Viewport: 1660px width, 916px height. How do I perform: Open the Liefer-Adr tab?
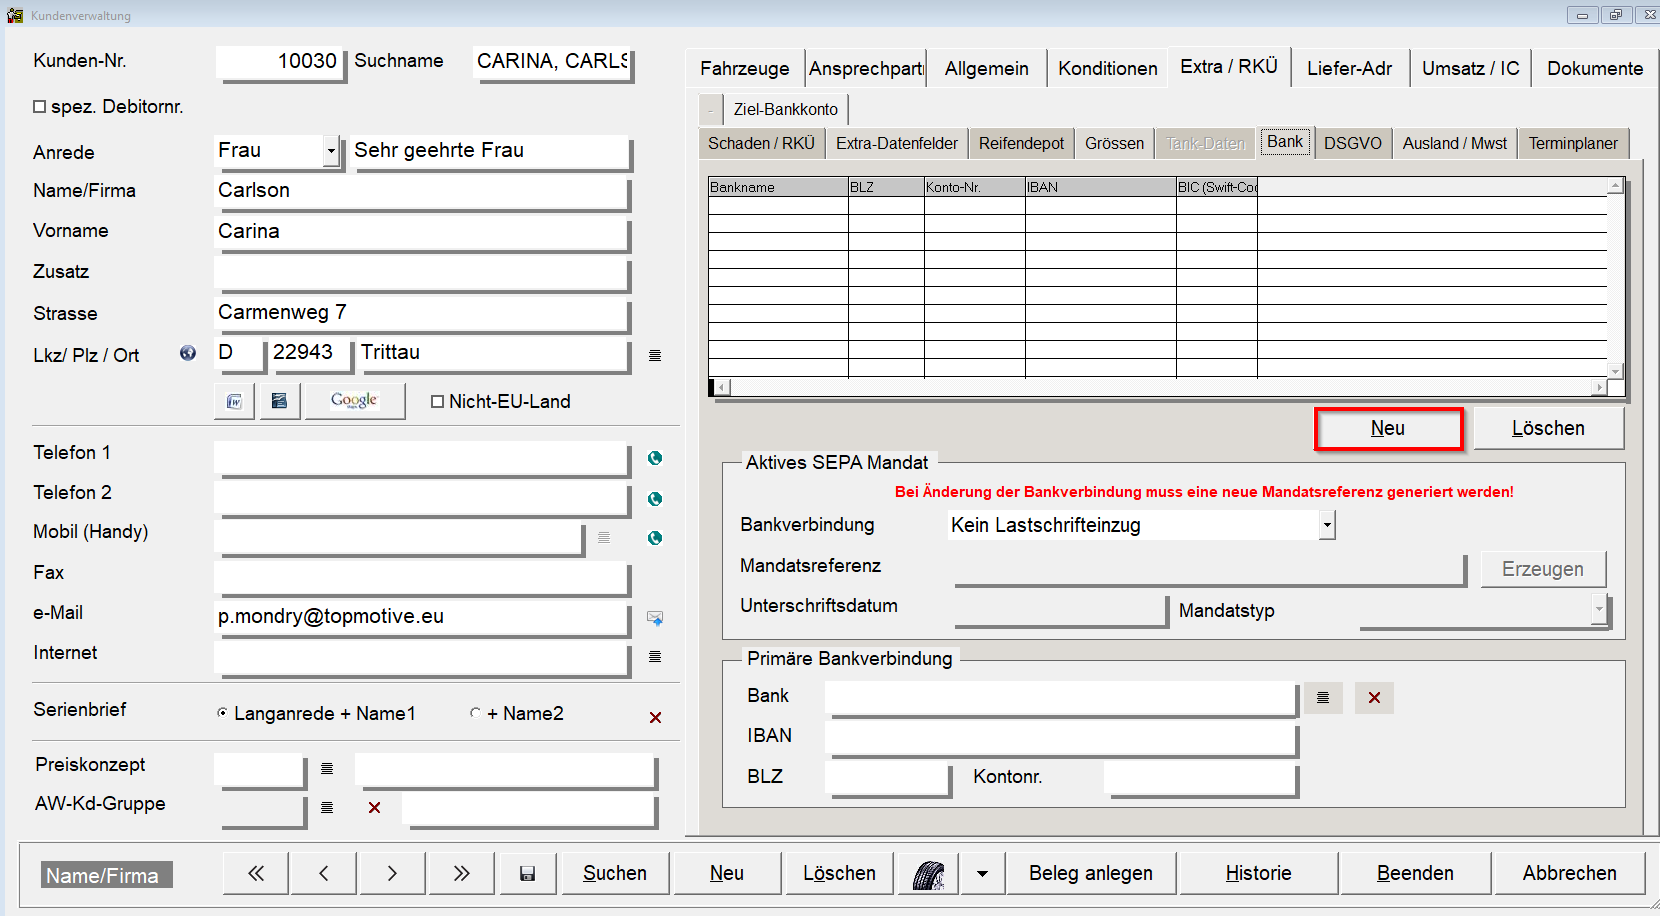click(x=1349, y=68)
